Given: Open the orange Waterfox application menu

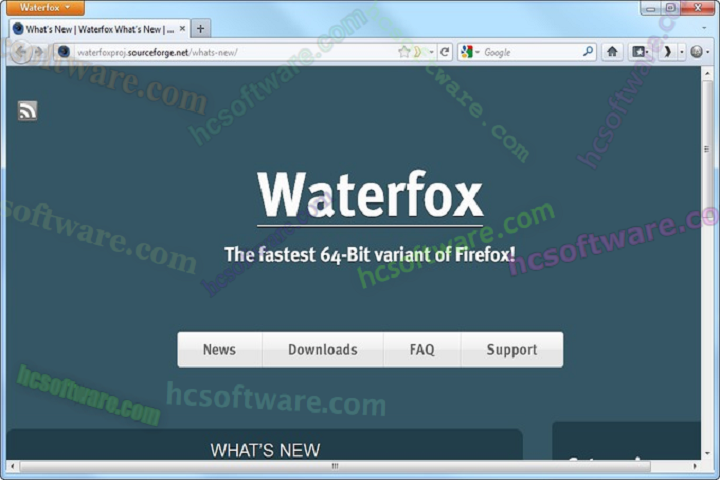Looking at the screenshot, I should pos(45,7).
